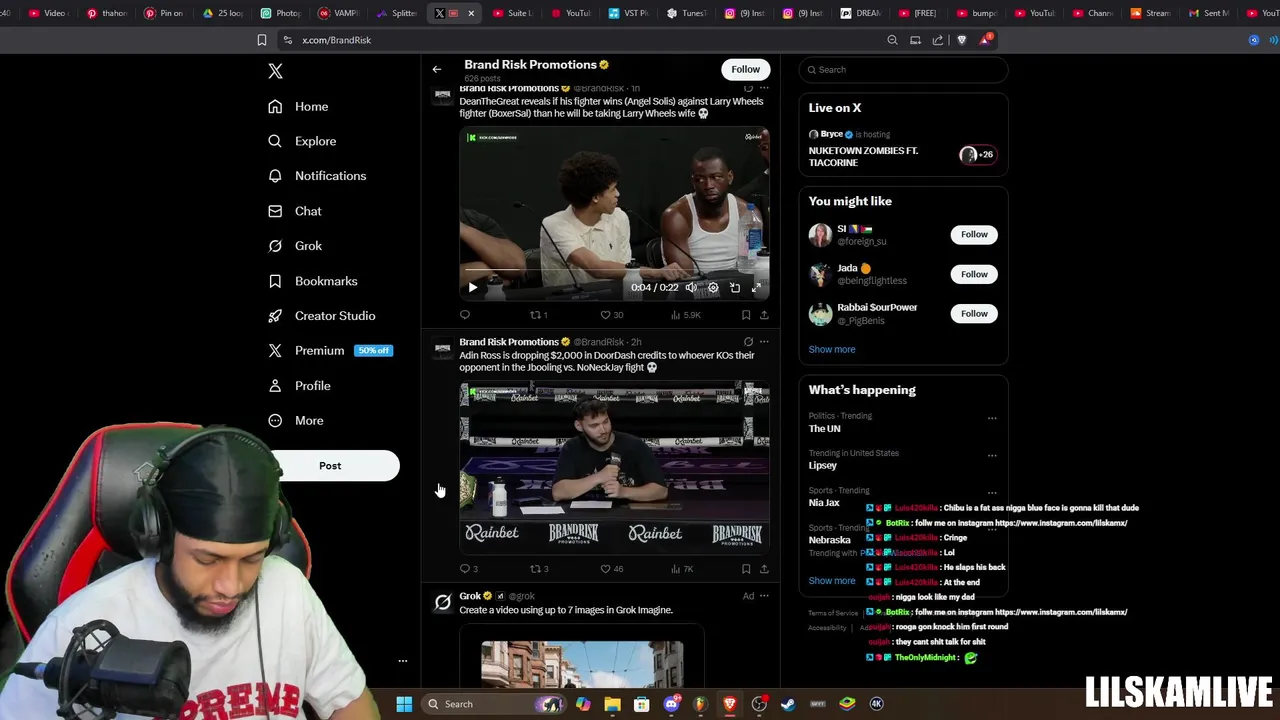Click the DeanTheGreat video progress bar
Image resolution: width=1280 pixels, height=720 pixels.
pyautogui.click(x=614, y=271)
